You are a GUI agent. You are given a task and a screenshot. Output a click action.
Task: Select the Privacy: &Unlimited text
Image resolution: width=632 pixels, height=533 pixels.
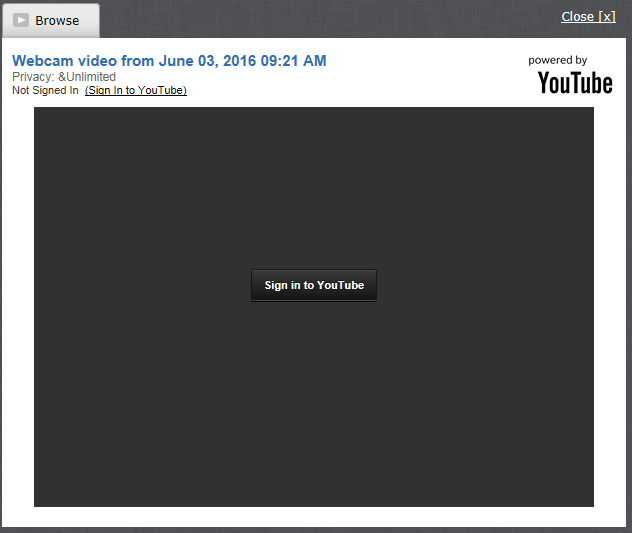pyautogui.click(x=64, y=77)
